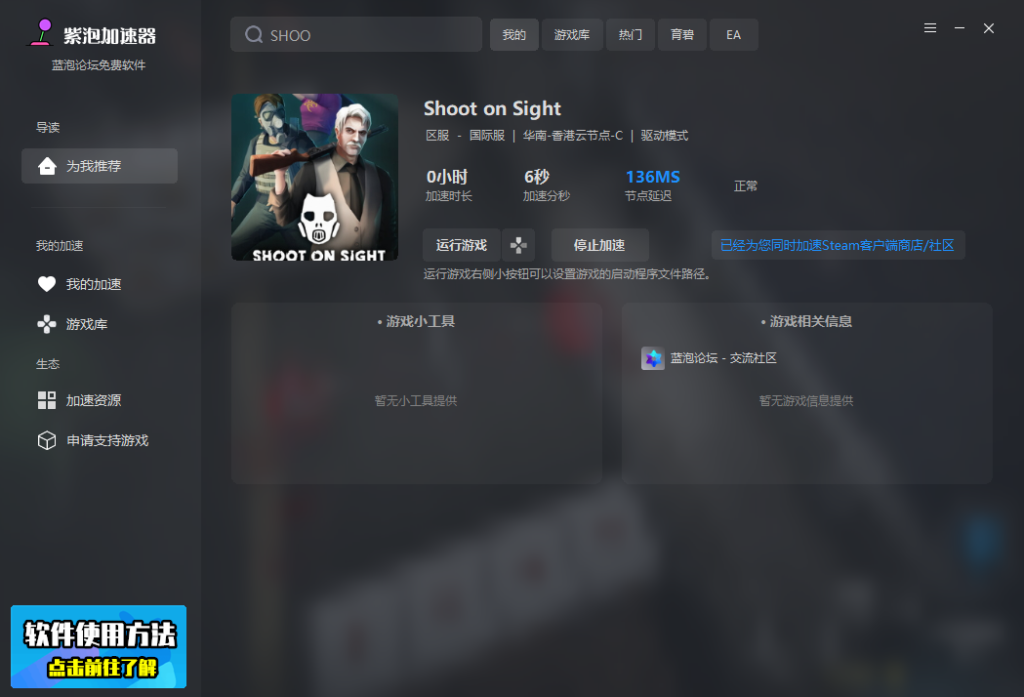1024x697 pixels.
Task: Click the search magnifier icon
Action: tap(253, 35)
